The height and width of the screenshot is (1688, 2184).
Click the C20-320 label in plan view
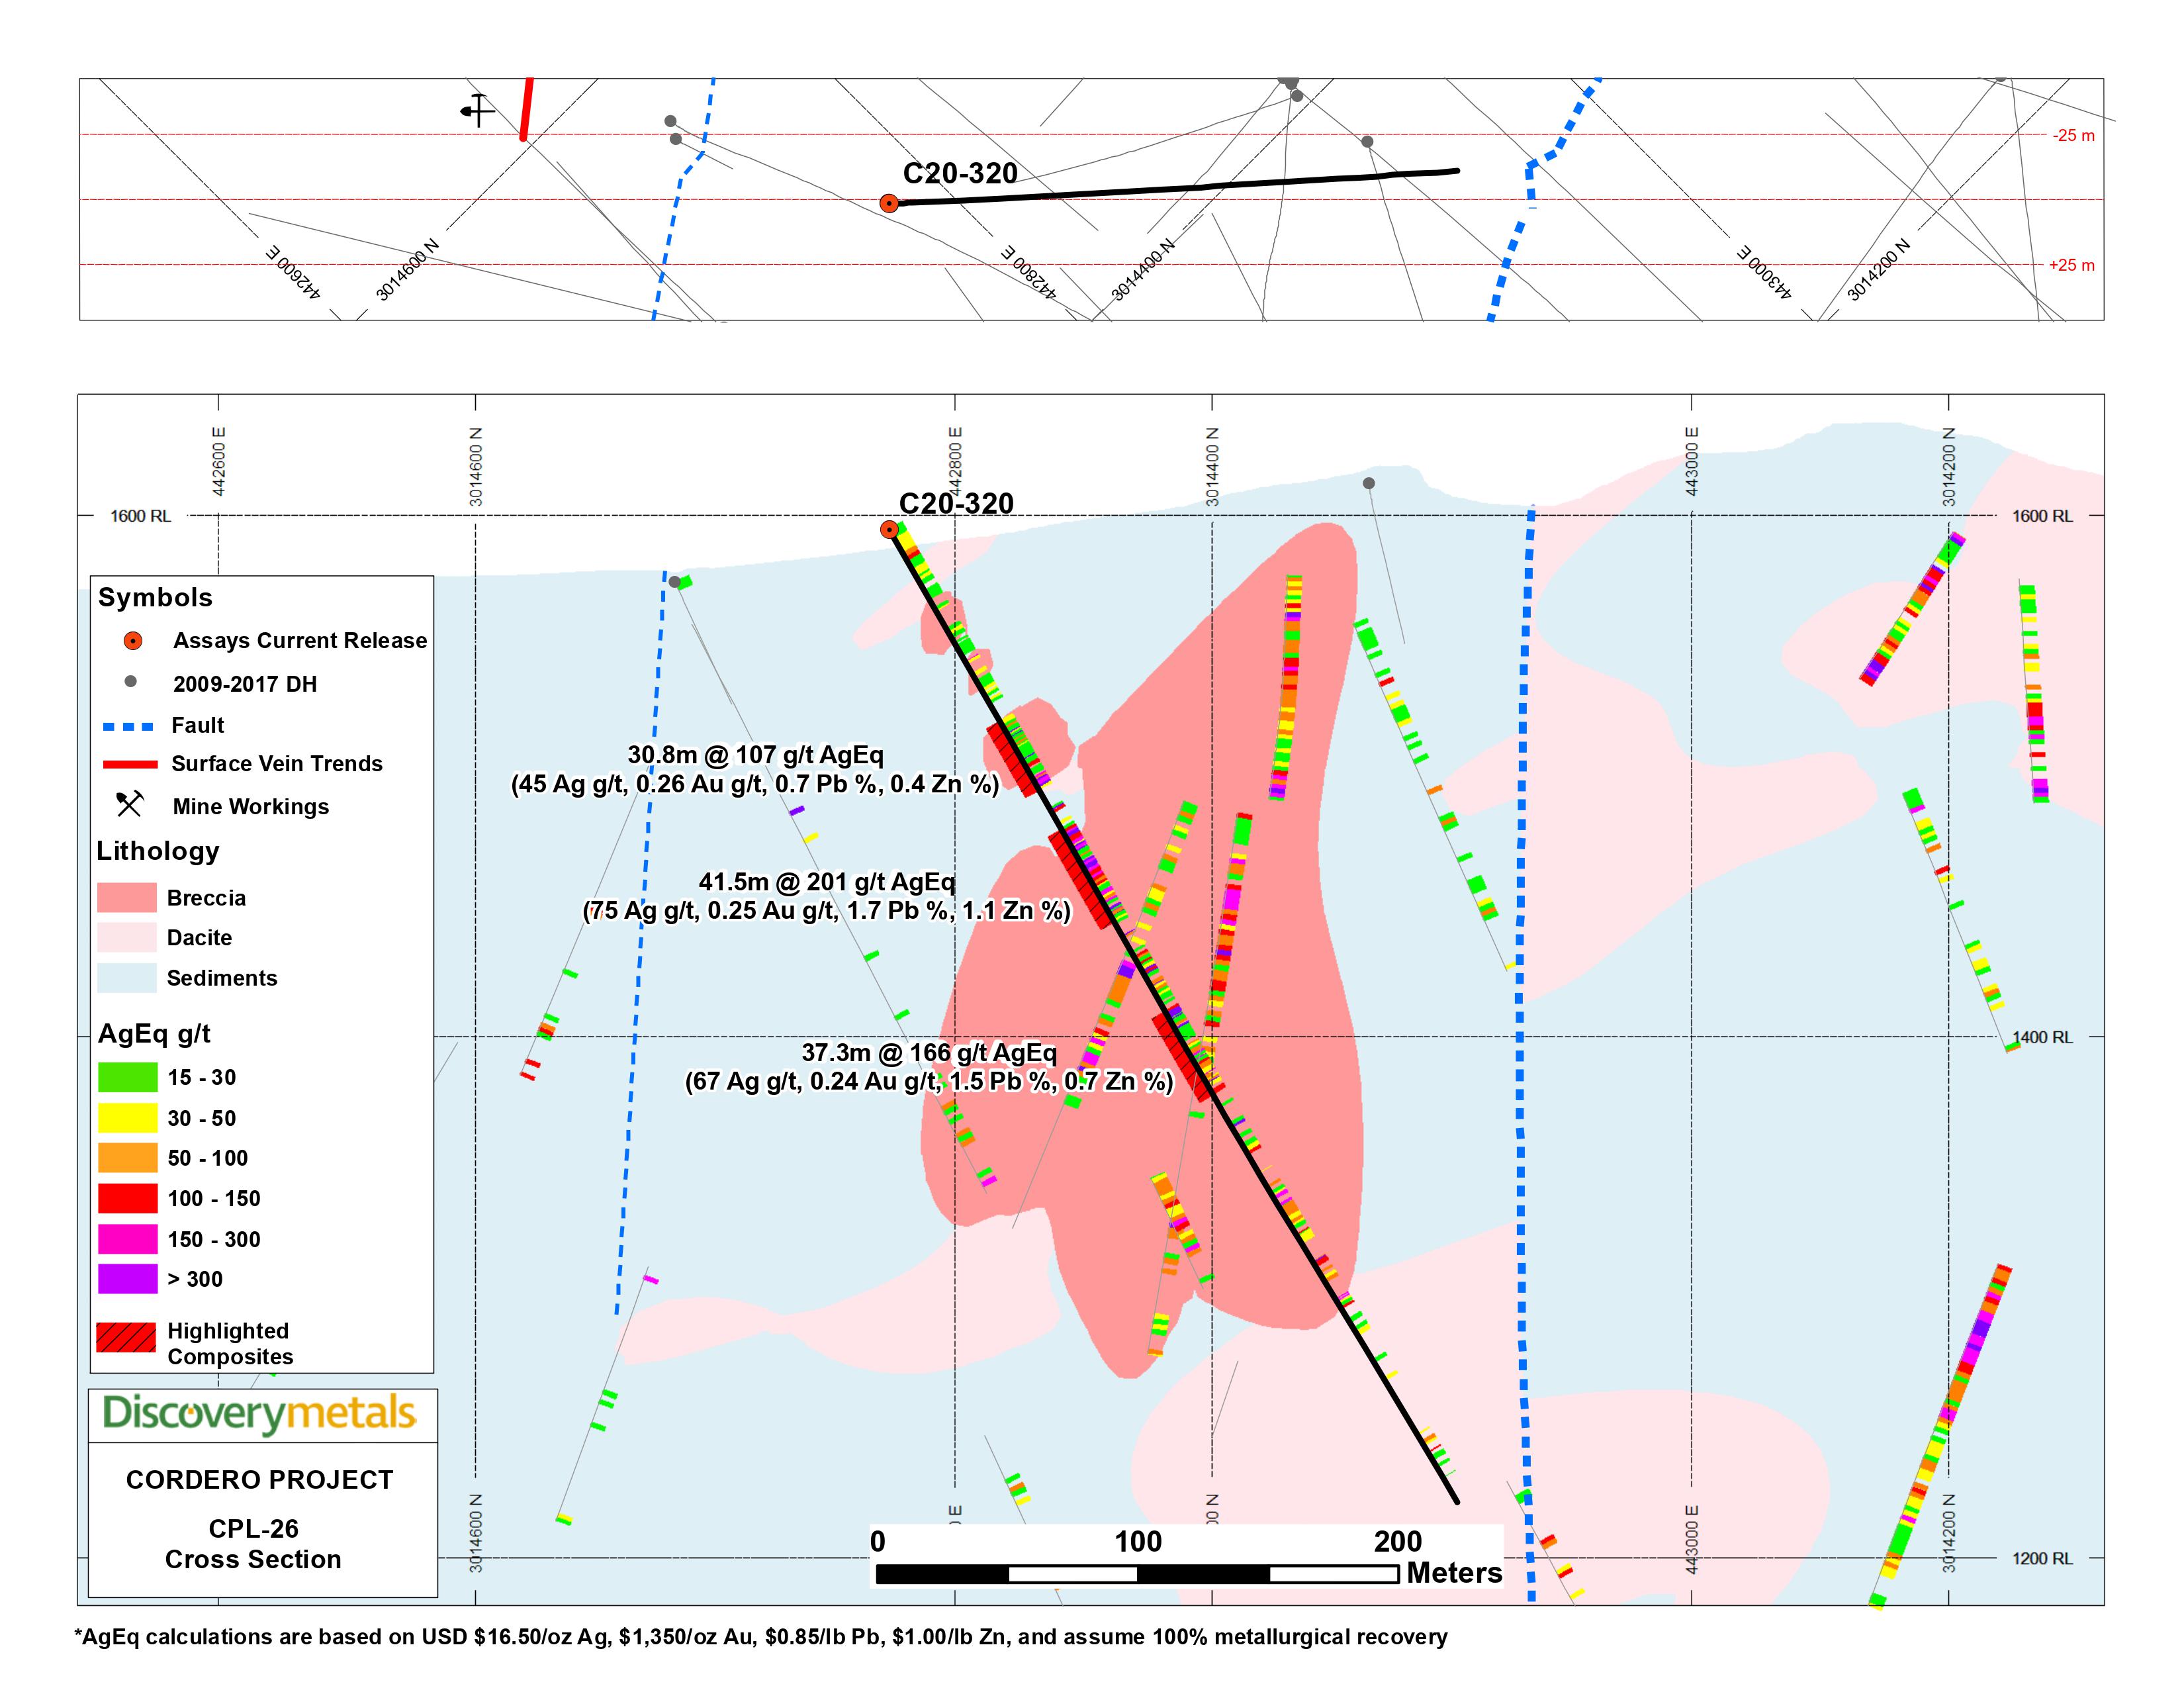pos(960,173)
